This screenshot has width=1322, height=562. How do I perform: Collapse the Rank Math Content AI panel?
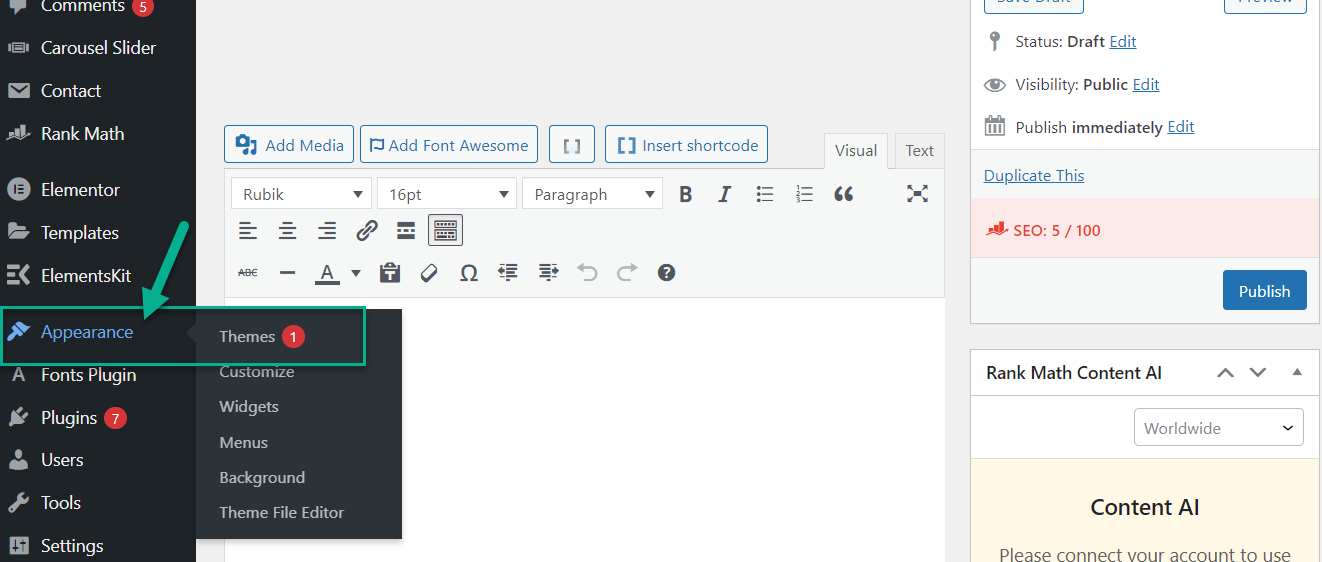point(1297,372)
